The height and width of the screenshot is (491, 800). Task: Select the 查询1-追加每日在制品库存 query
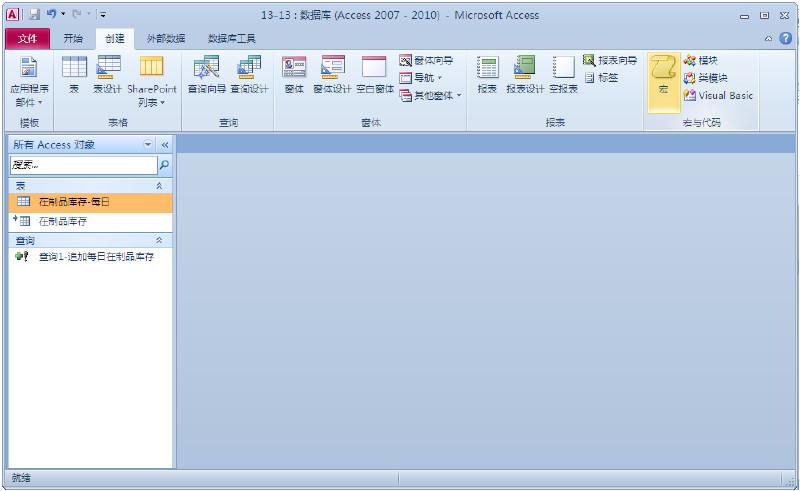pyautogui.click(x=91, y=257)
